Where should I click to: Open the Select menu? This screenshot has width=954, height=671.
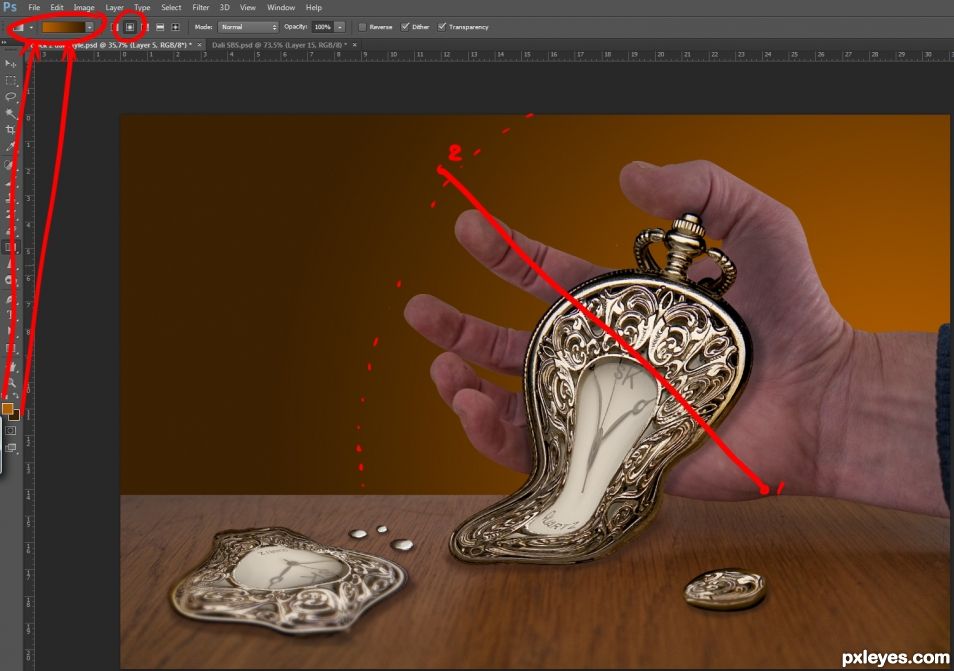(171, 7)
